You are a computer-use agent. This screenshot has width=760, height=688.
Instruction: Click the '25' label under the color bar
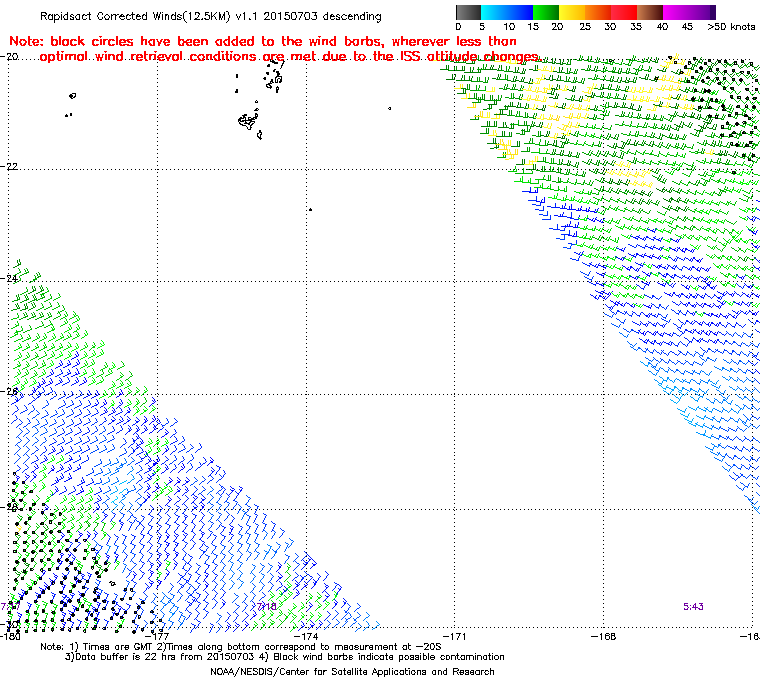(585, 27)
